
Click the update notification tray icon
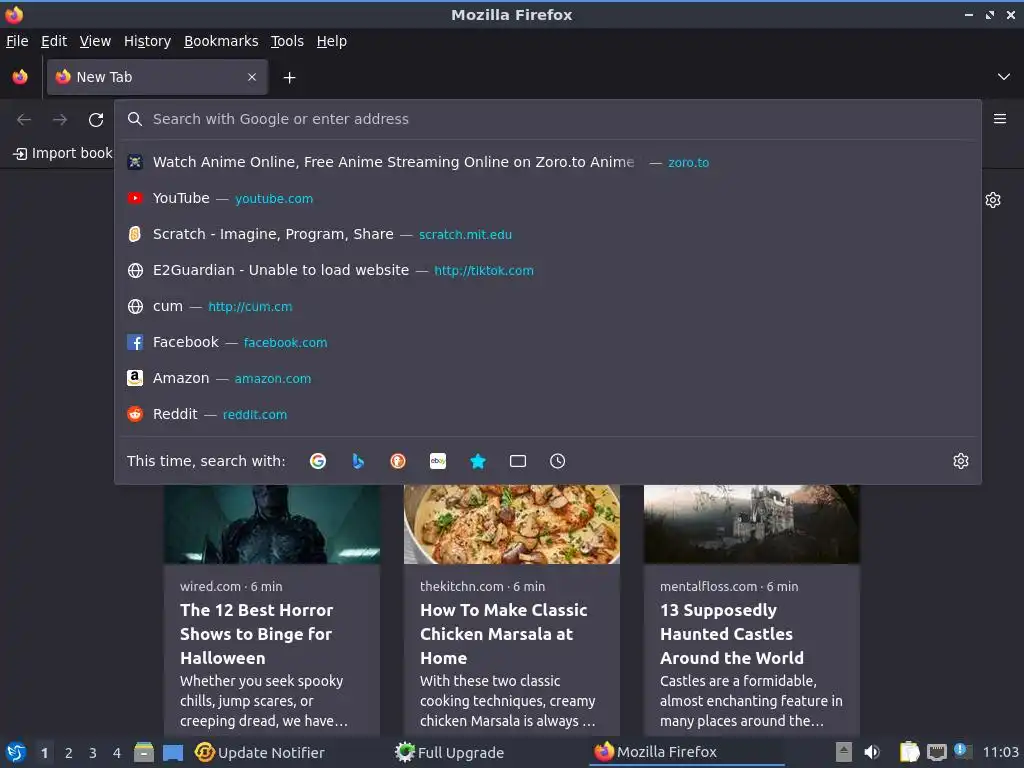(x=962, y=751)
